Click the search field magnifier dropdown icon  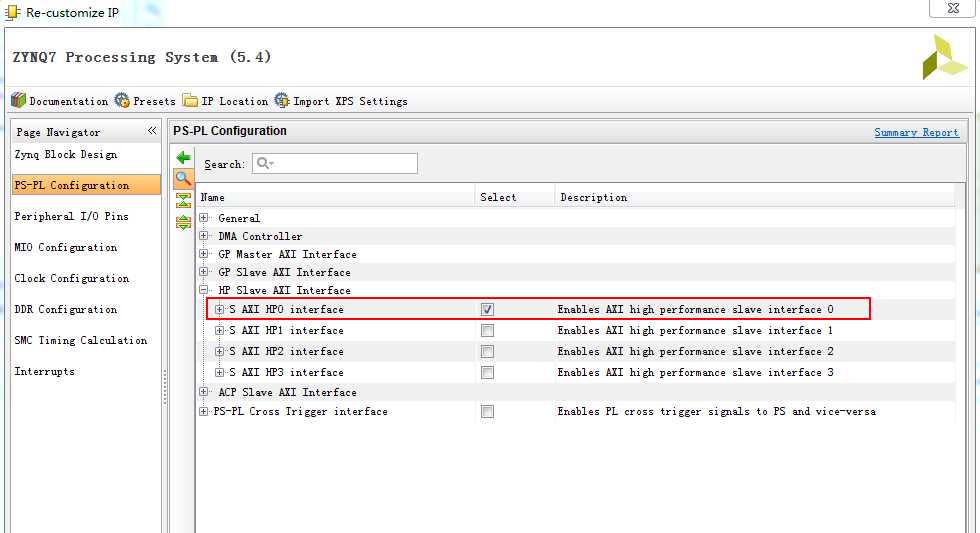point(265,163)
